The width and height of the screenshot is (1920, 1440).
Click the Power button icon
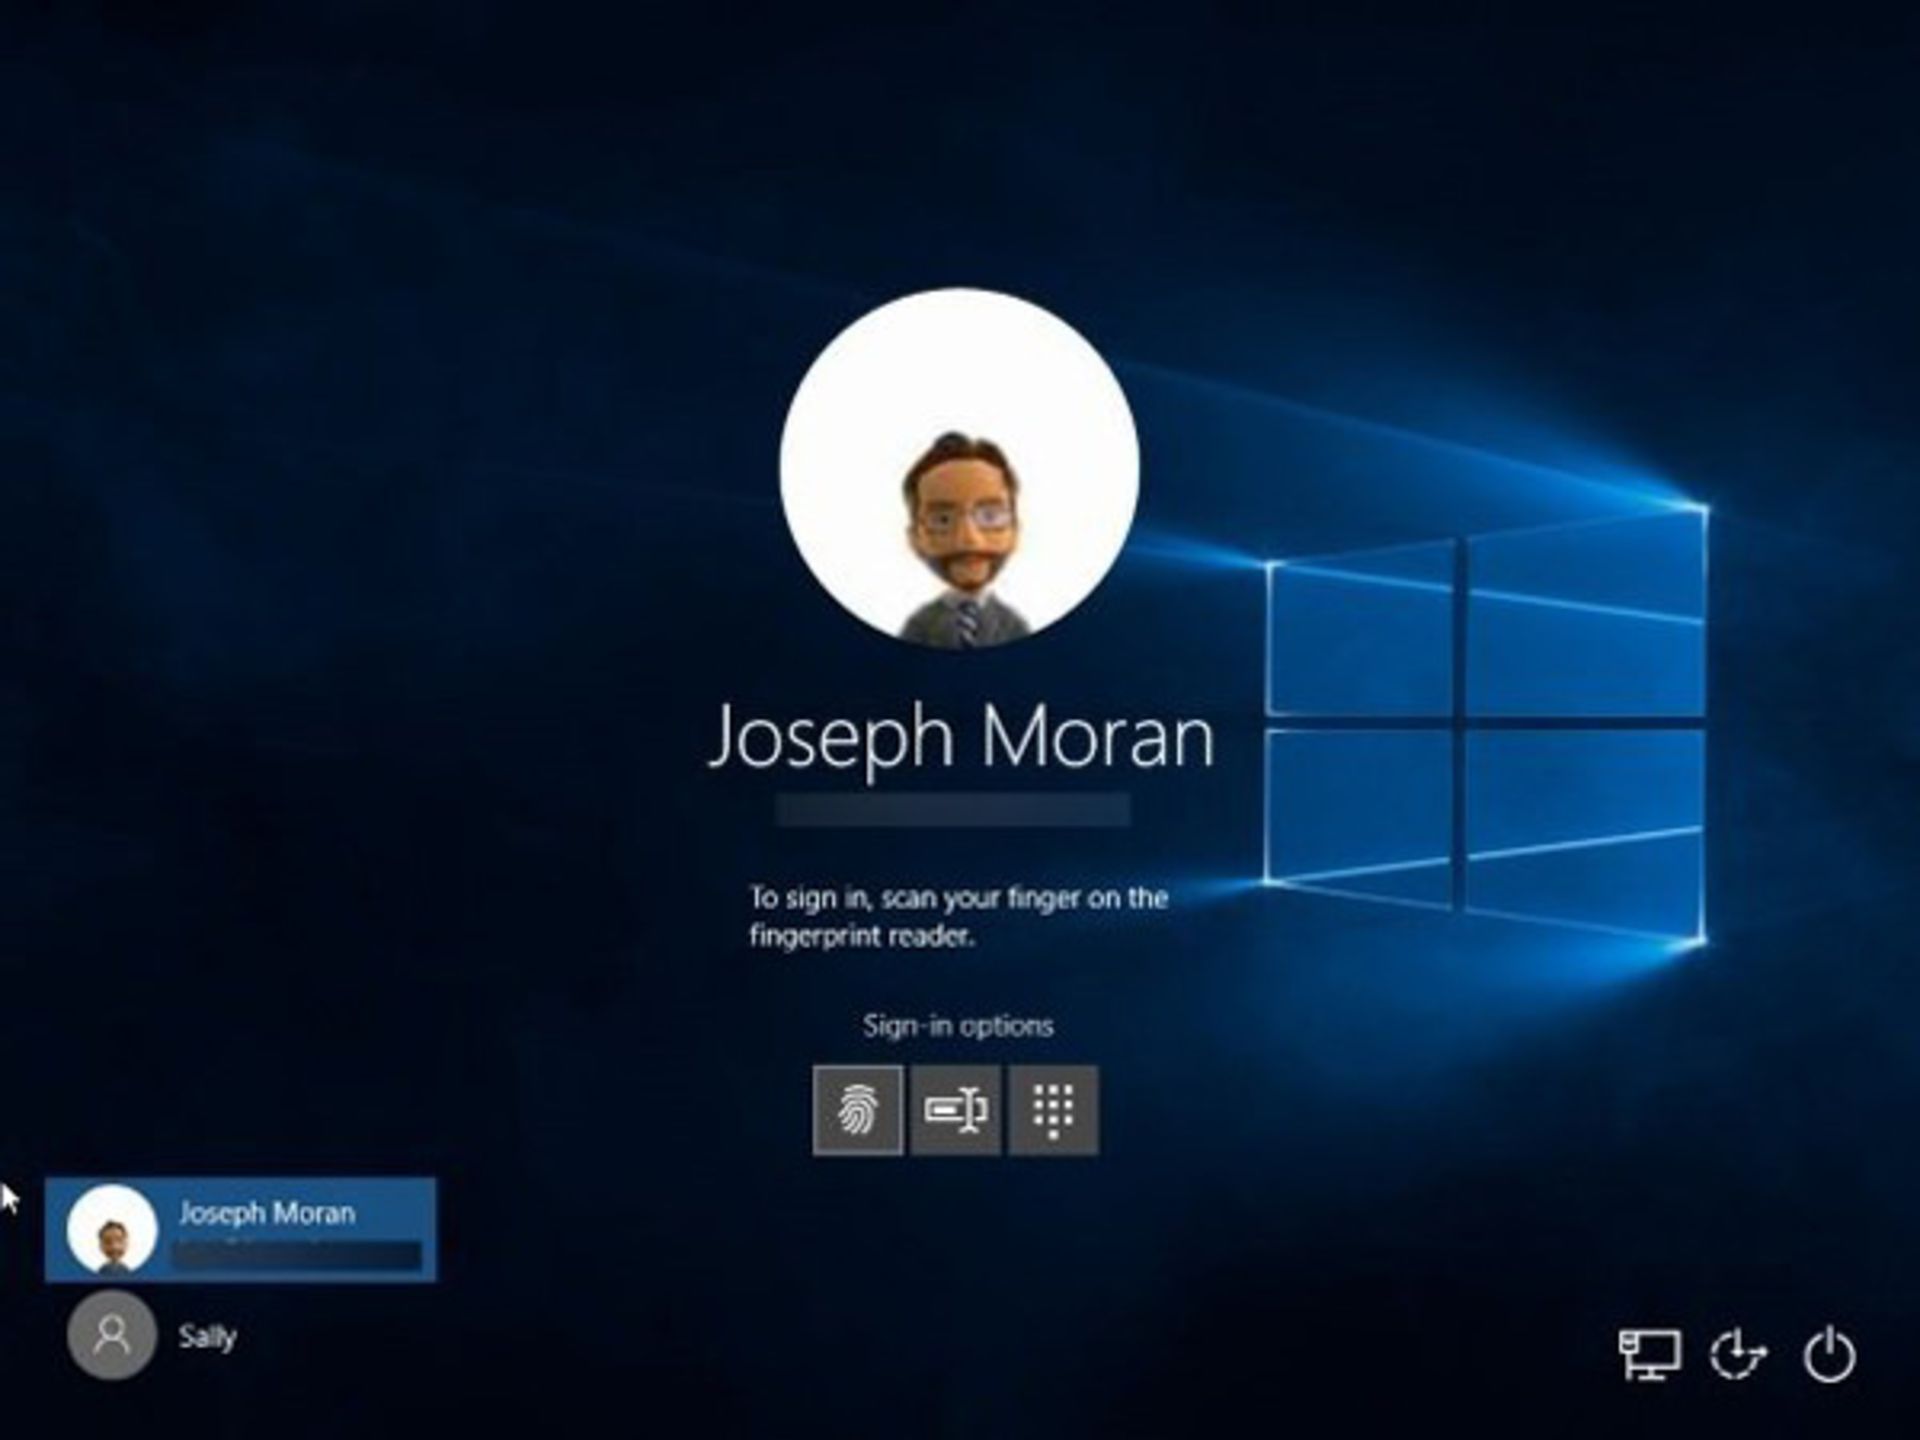point(1829,1355)
